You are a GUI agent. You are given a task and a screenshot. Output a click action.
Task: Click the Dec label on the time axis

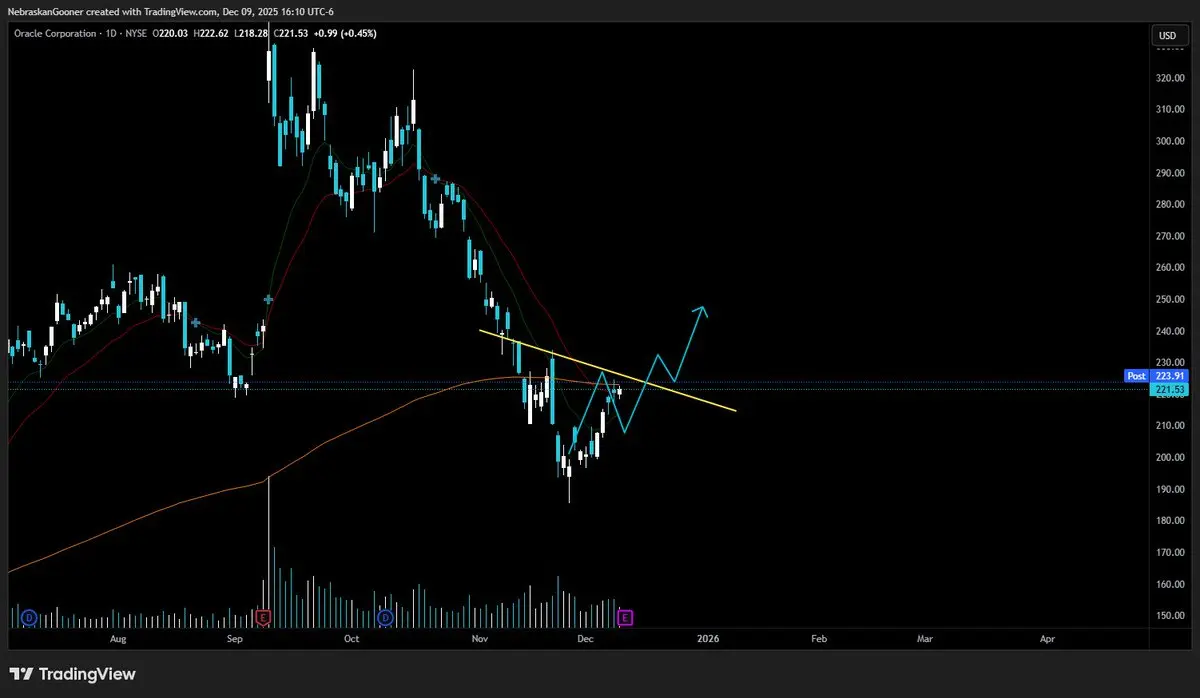(x=586, y=637)
